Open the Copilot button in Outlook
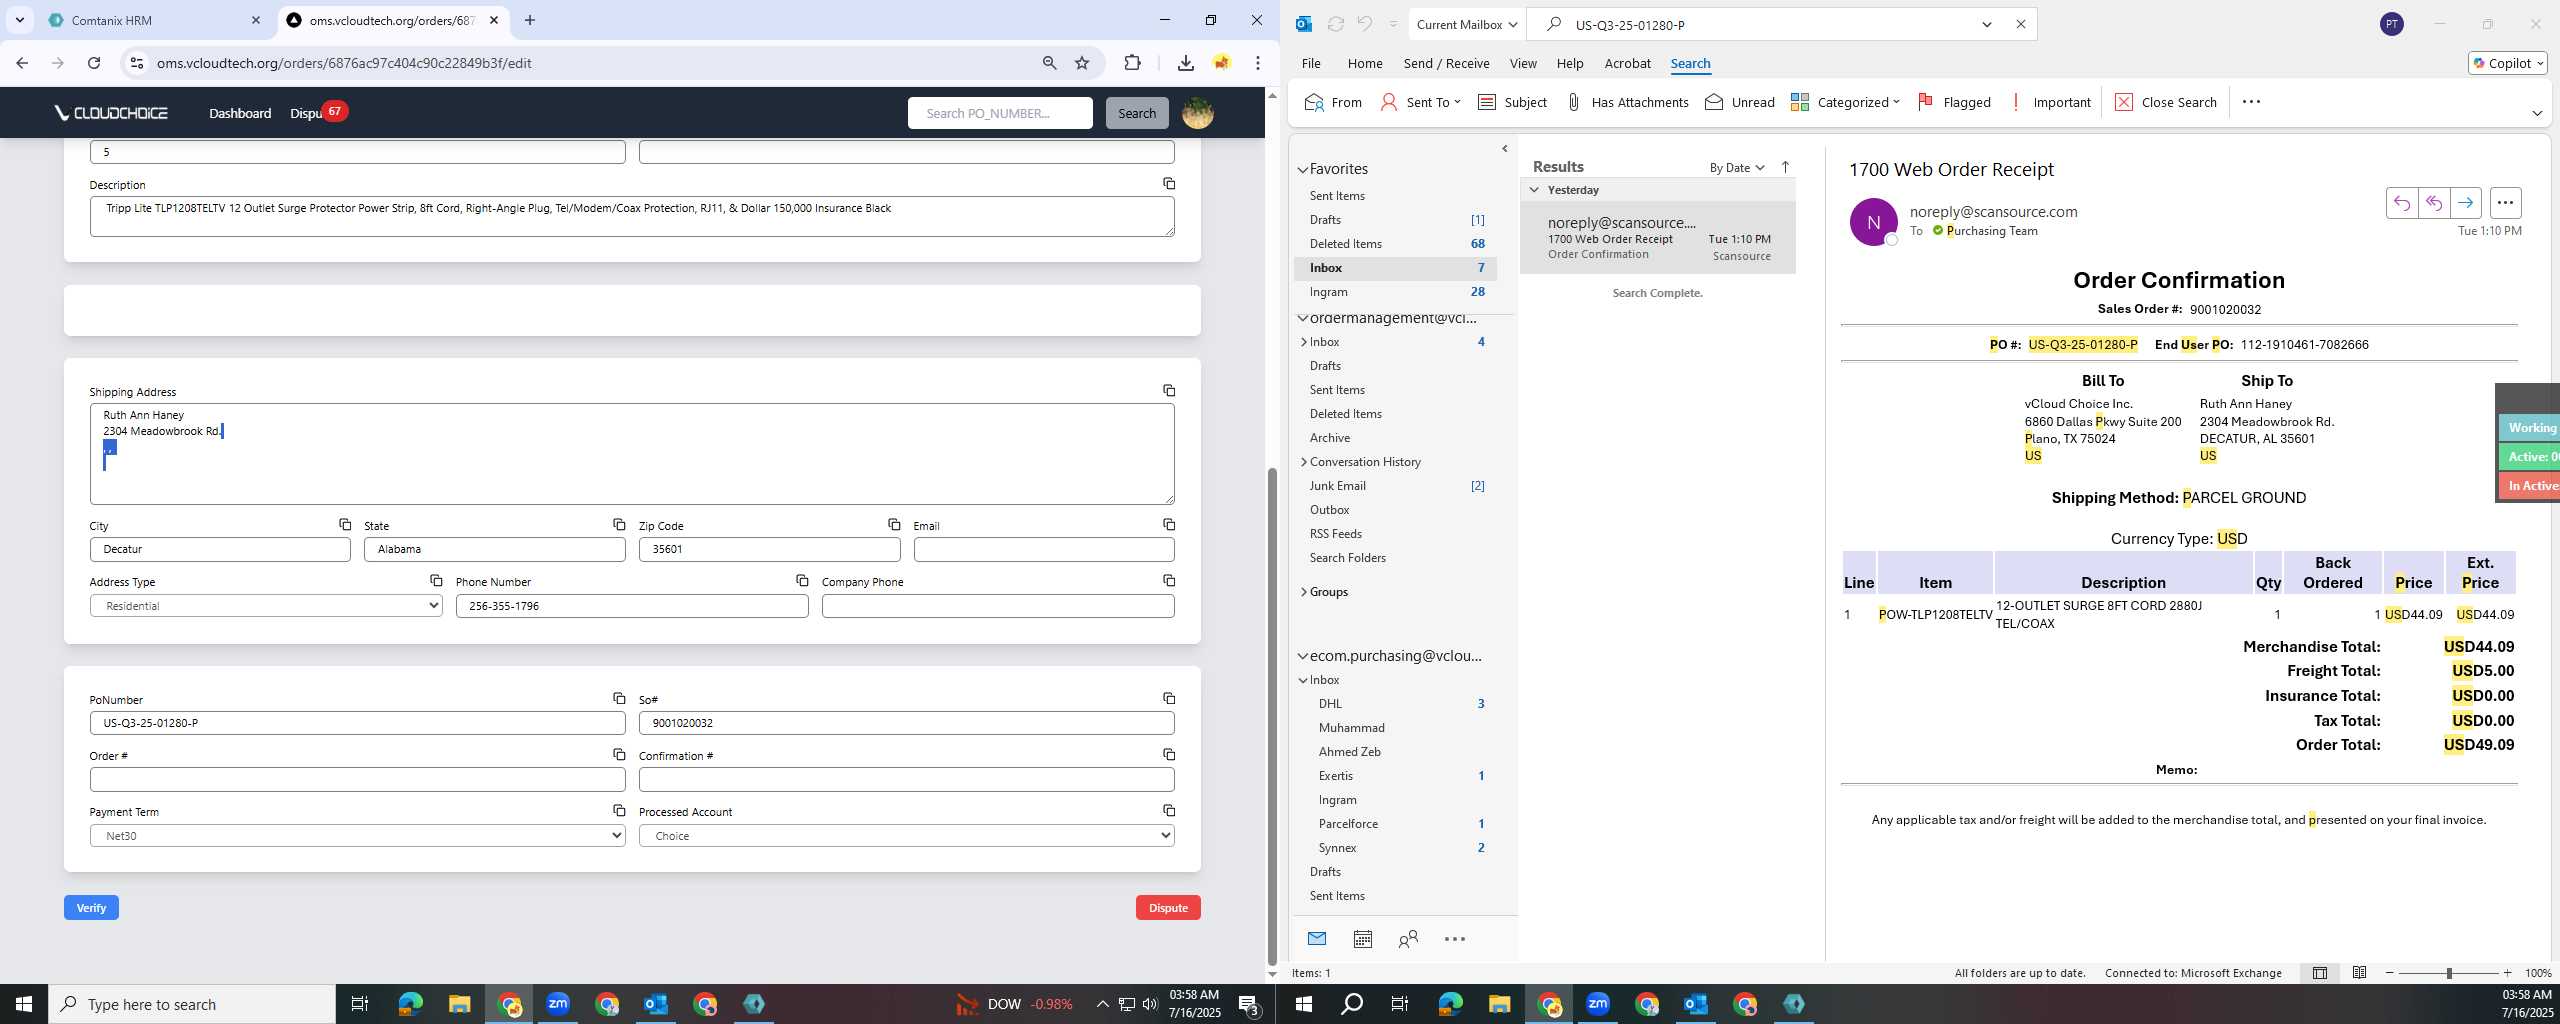 (2507, 63)
